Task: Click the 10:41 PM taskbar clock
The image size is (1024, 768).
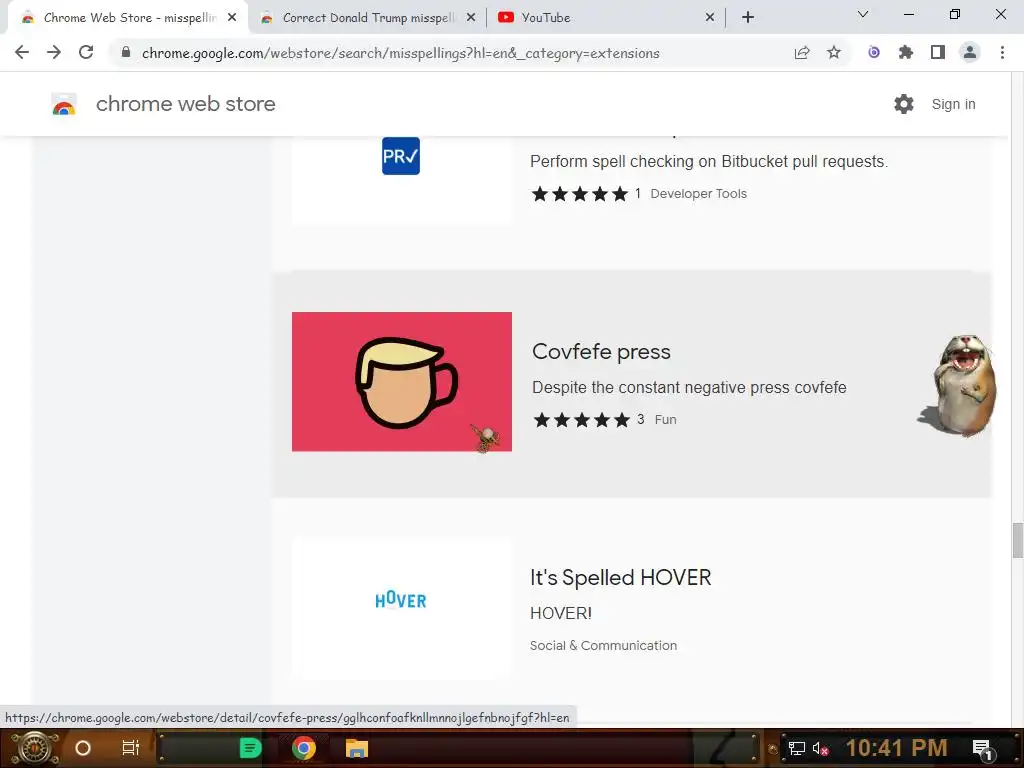Action: pos(897,748)
